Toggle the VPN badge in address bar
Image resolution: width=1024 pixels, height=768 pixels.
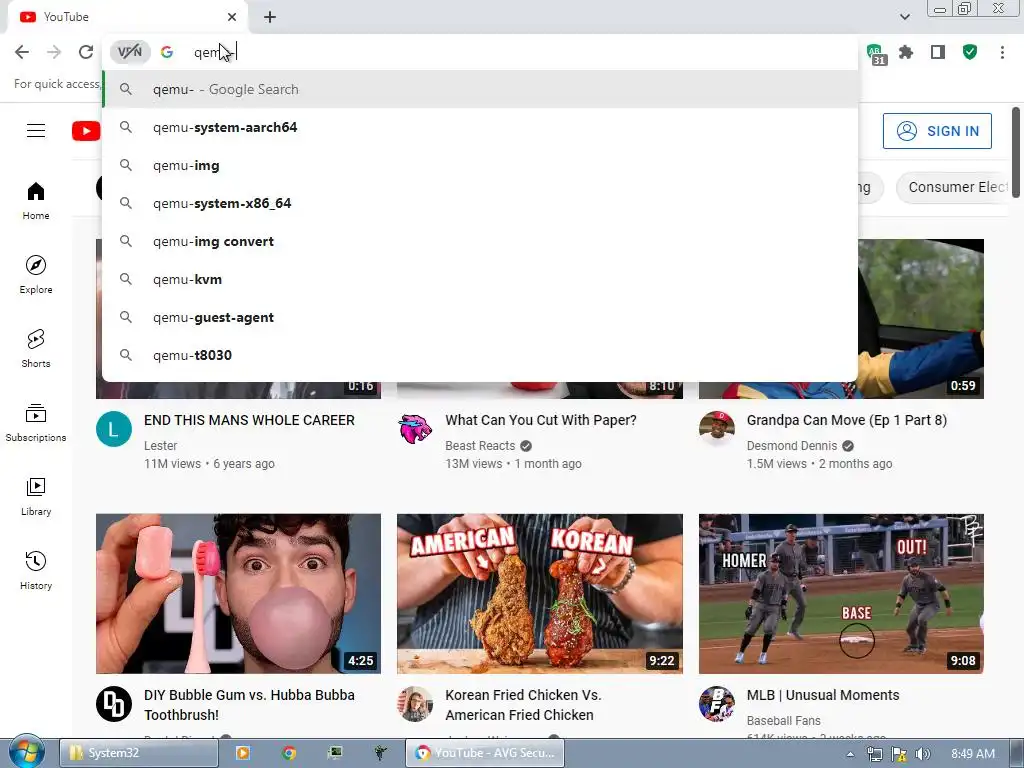(130, 52)
